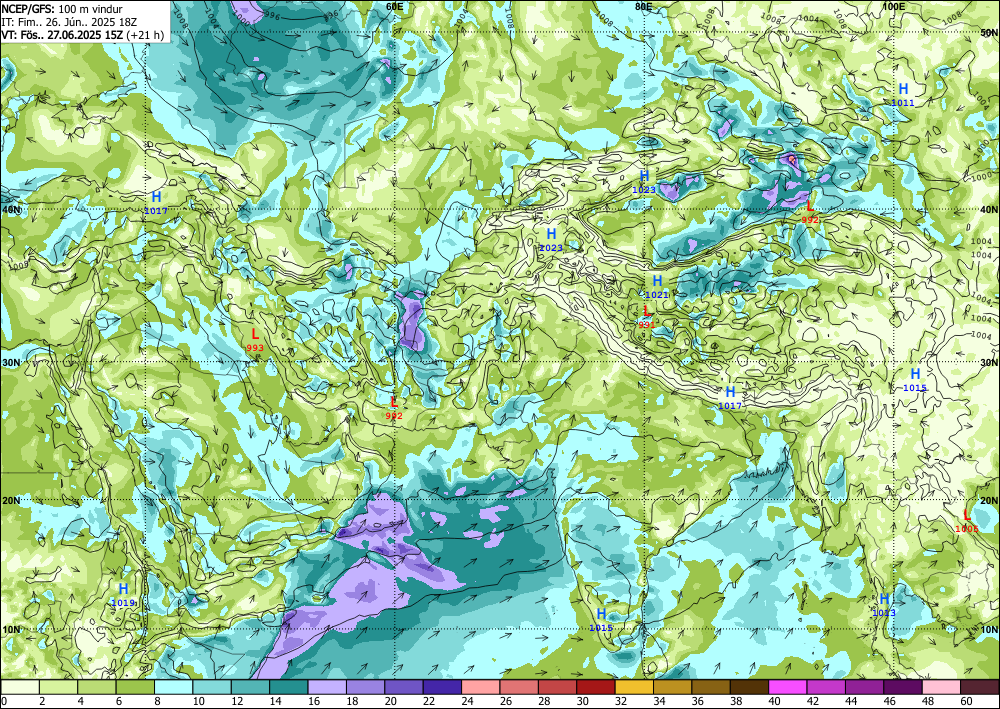Click the 'H 1011' high pressure marker
Image resolution: width=1000 pixels, height=709 pixels.
(x=903, y=94)
